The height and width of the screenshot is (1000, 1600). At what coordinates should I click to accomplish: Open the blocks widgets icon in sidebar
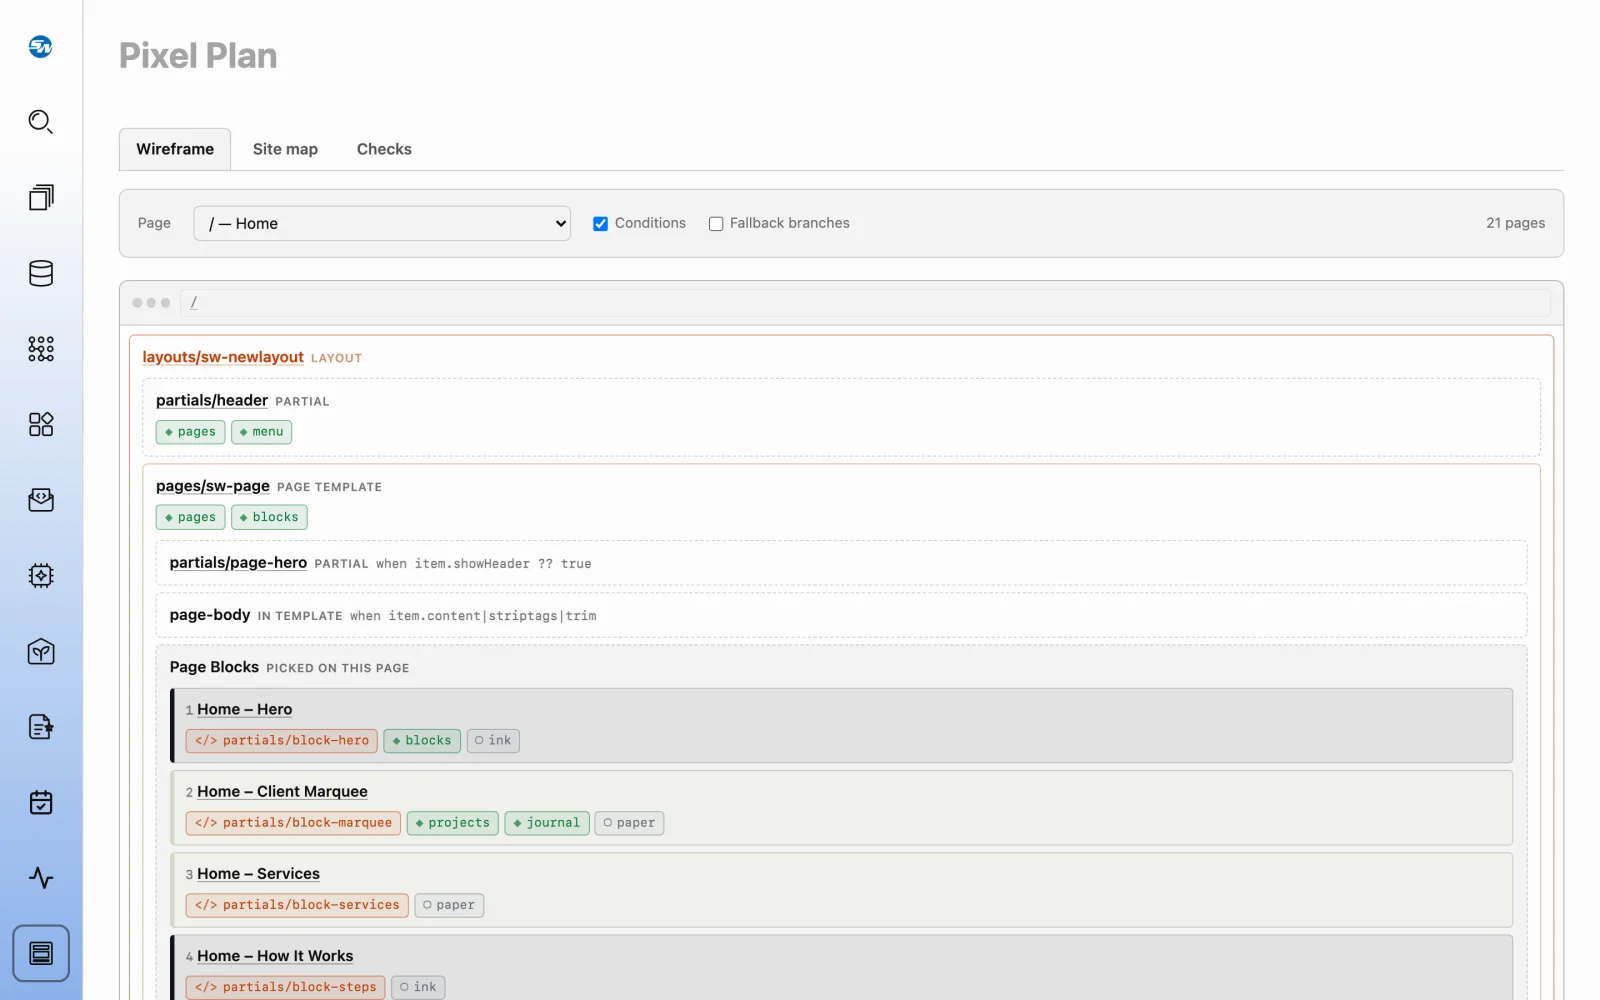pyautogui.click(x=41, y=424)
